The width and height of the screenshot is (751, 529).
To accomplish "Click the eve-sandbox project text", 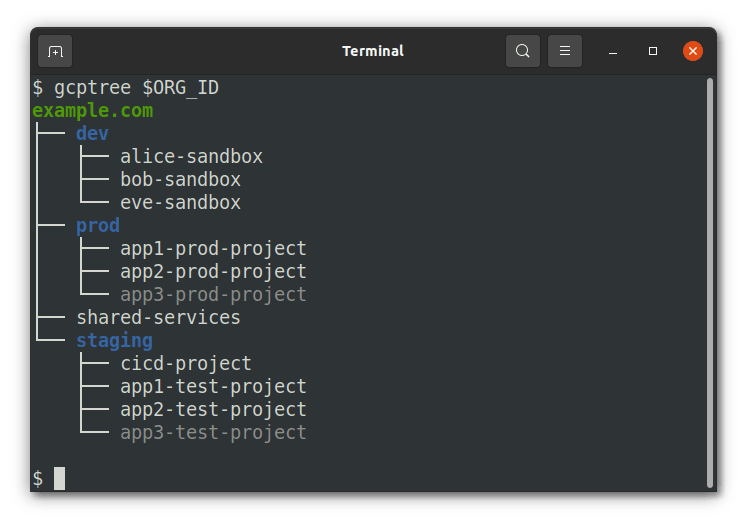I will click(x=180, y=203).
